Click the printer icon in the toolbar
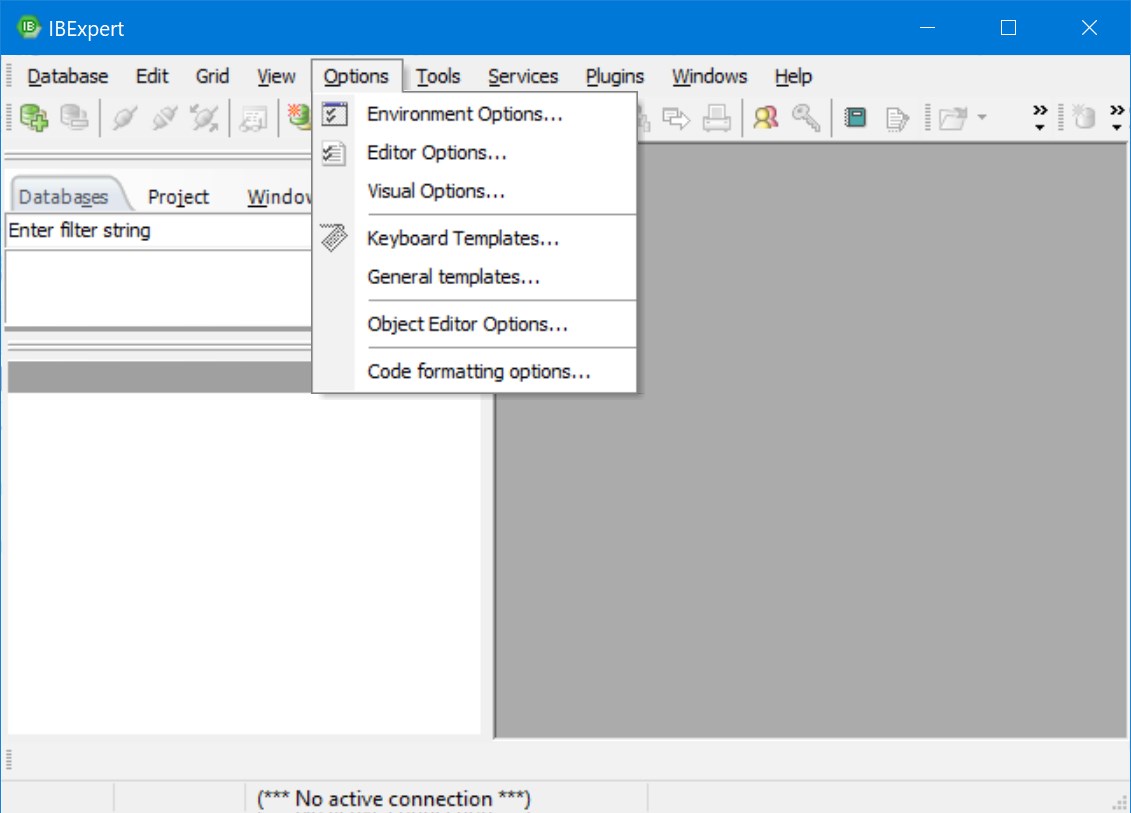 tap(716, 118)
